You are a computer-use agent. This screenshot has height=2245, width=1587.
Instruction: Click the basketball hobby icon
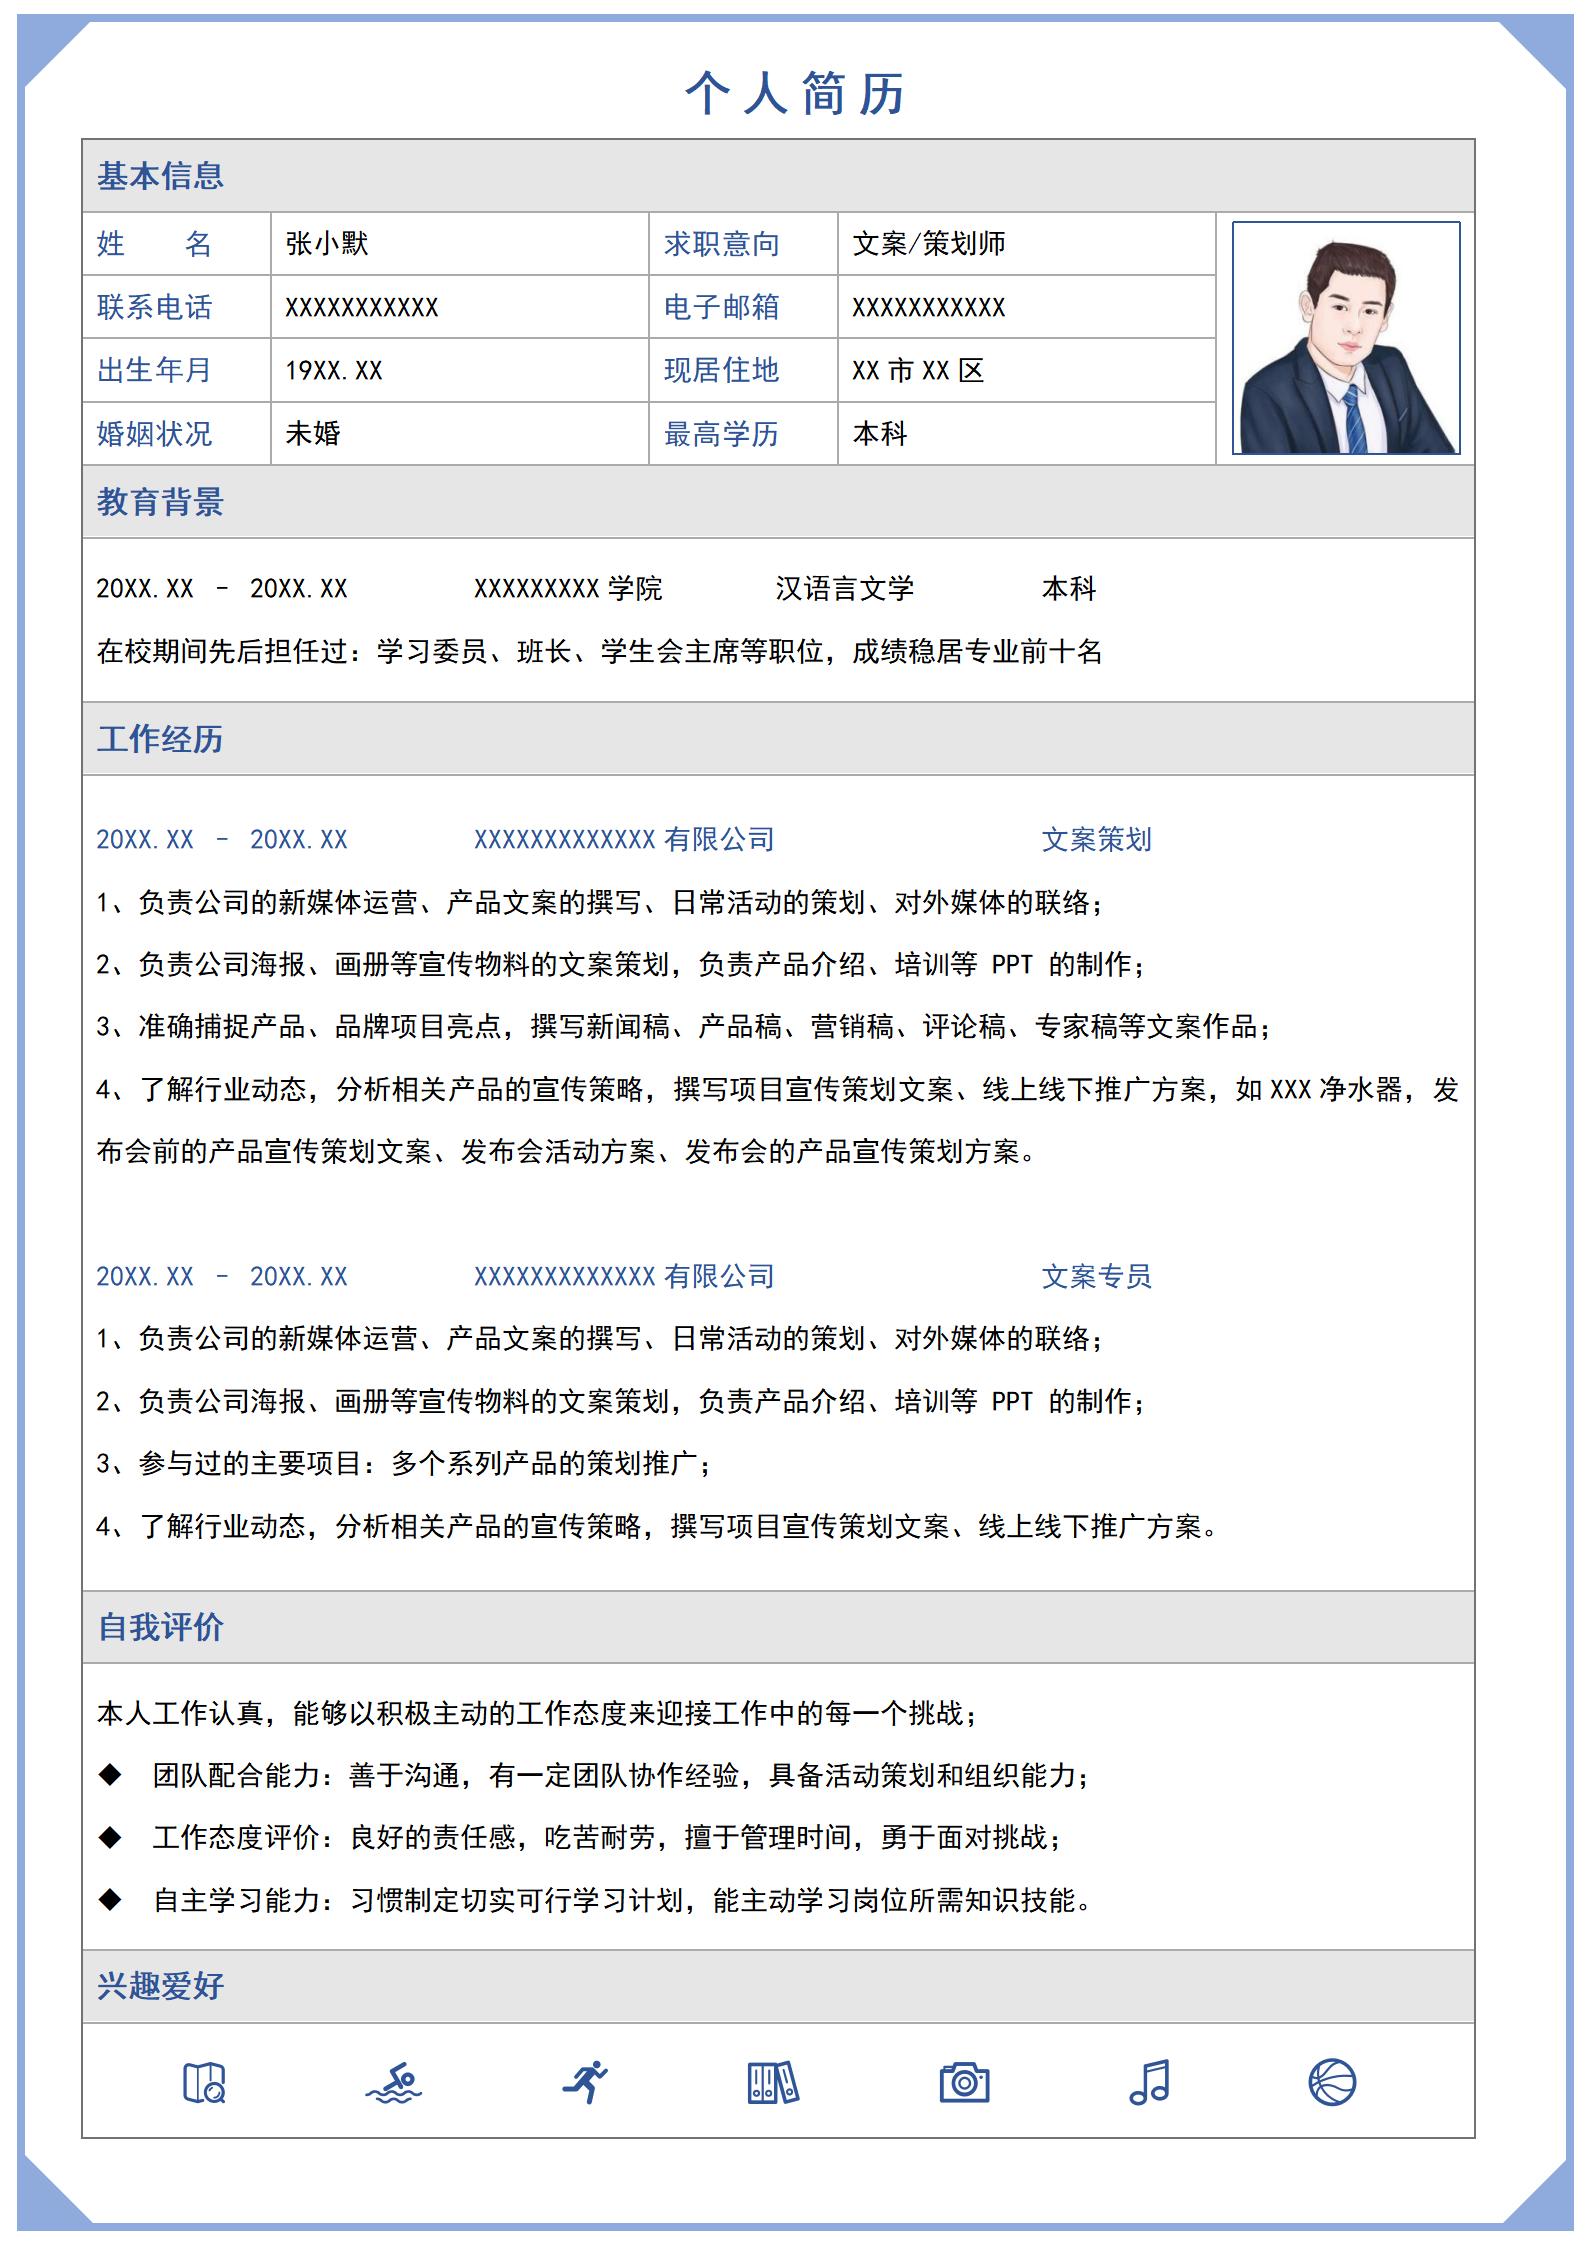1332,2083
